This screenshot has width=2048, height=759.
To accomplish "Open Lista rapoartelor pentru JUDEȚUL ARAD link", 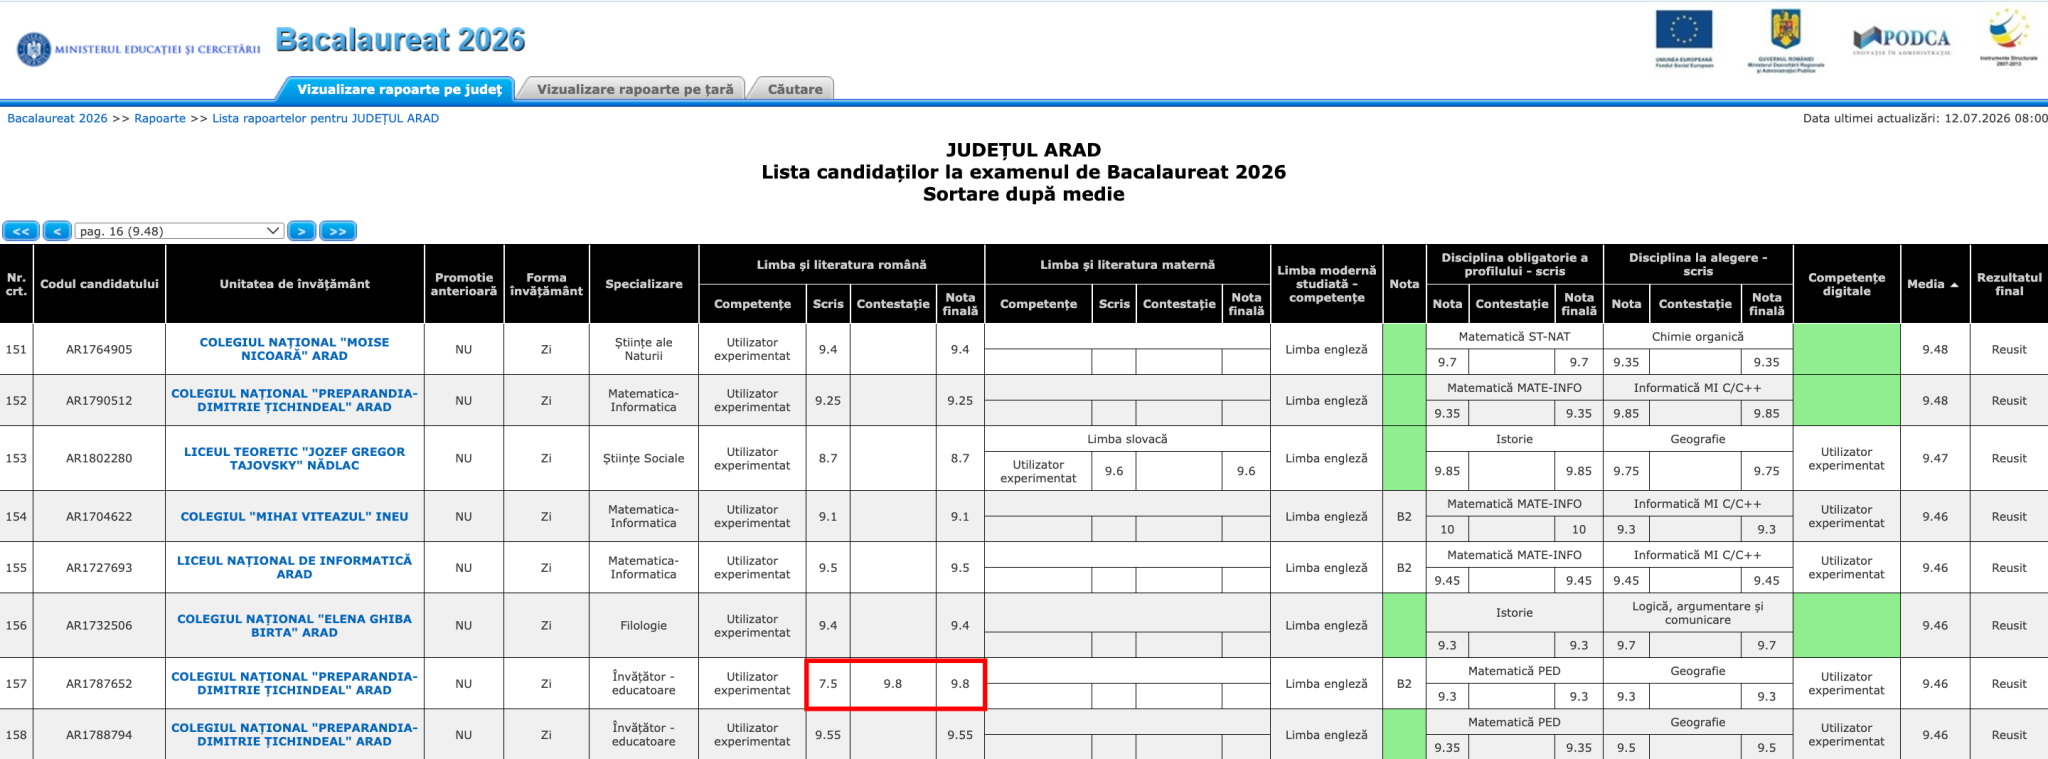I will [x=325, y=118].
